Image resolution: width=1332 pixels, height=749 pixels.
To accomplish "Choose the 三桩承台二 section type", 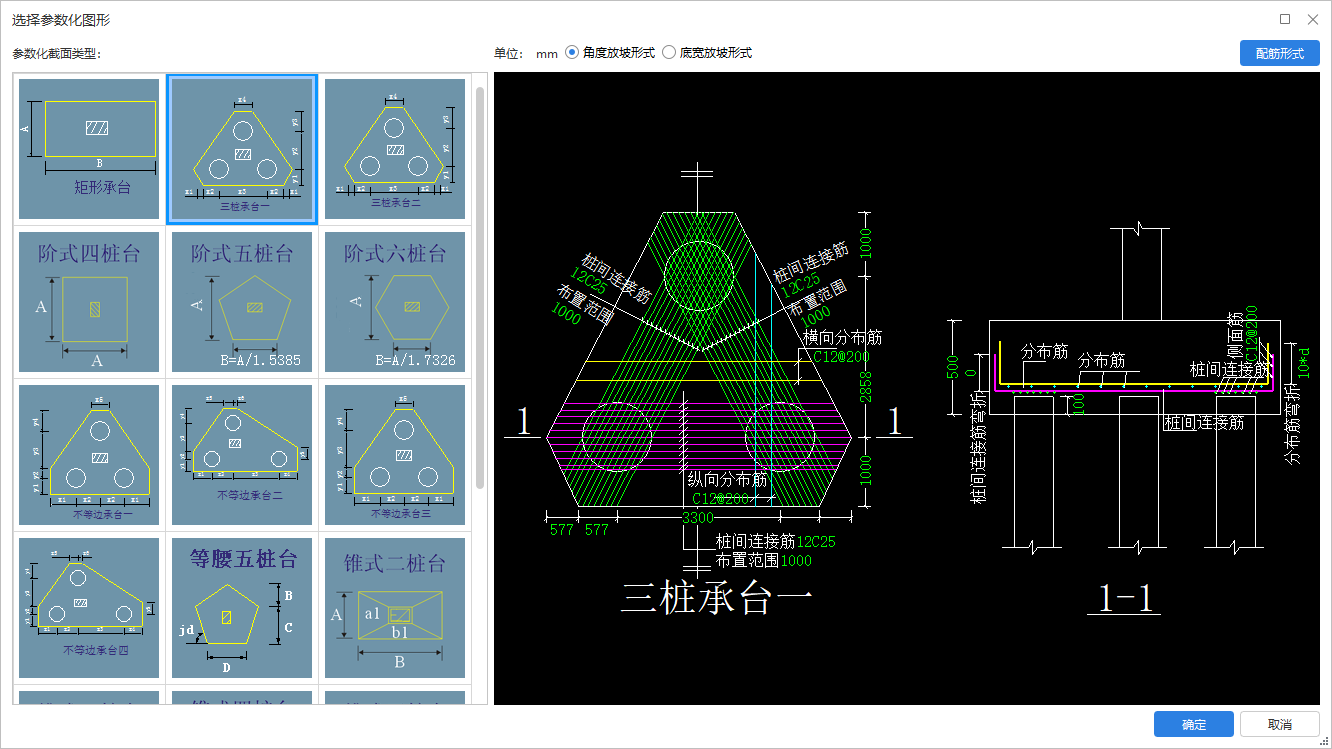I will (395, 149).
